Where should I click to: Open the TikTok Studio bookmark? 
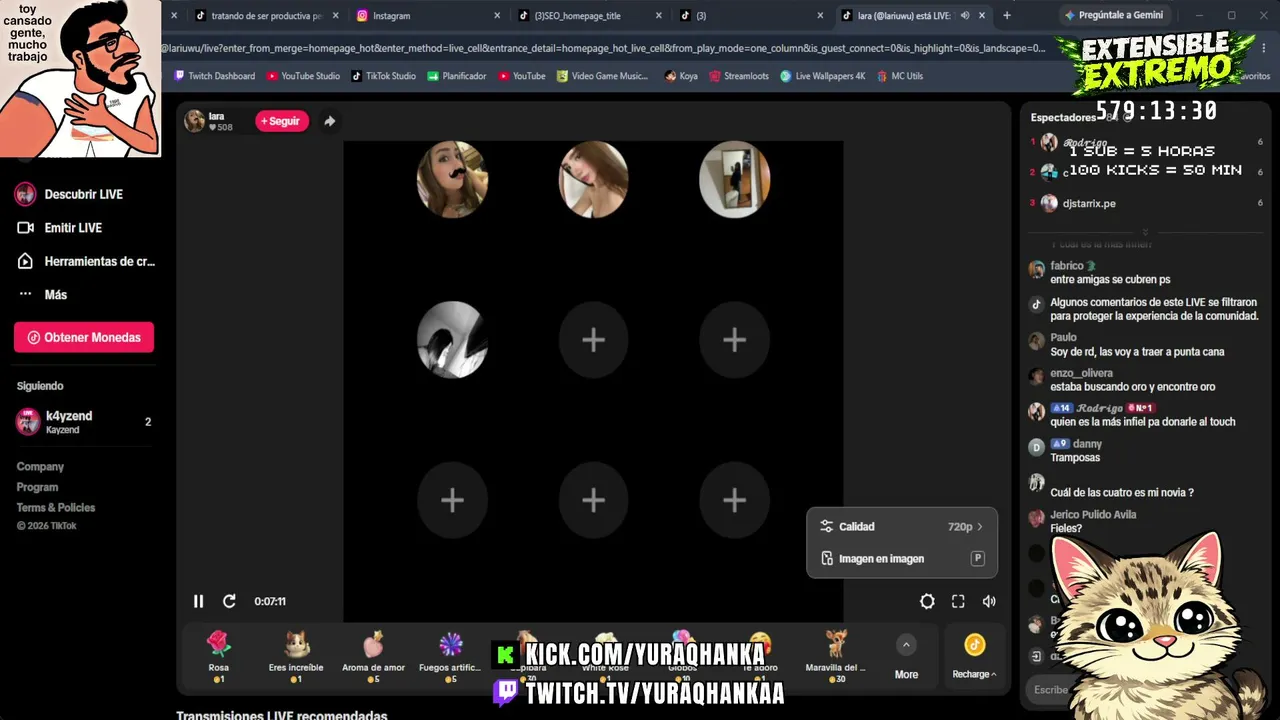[383, 76]
